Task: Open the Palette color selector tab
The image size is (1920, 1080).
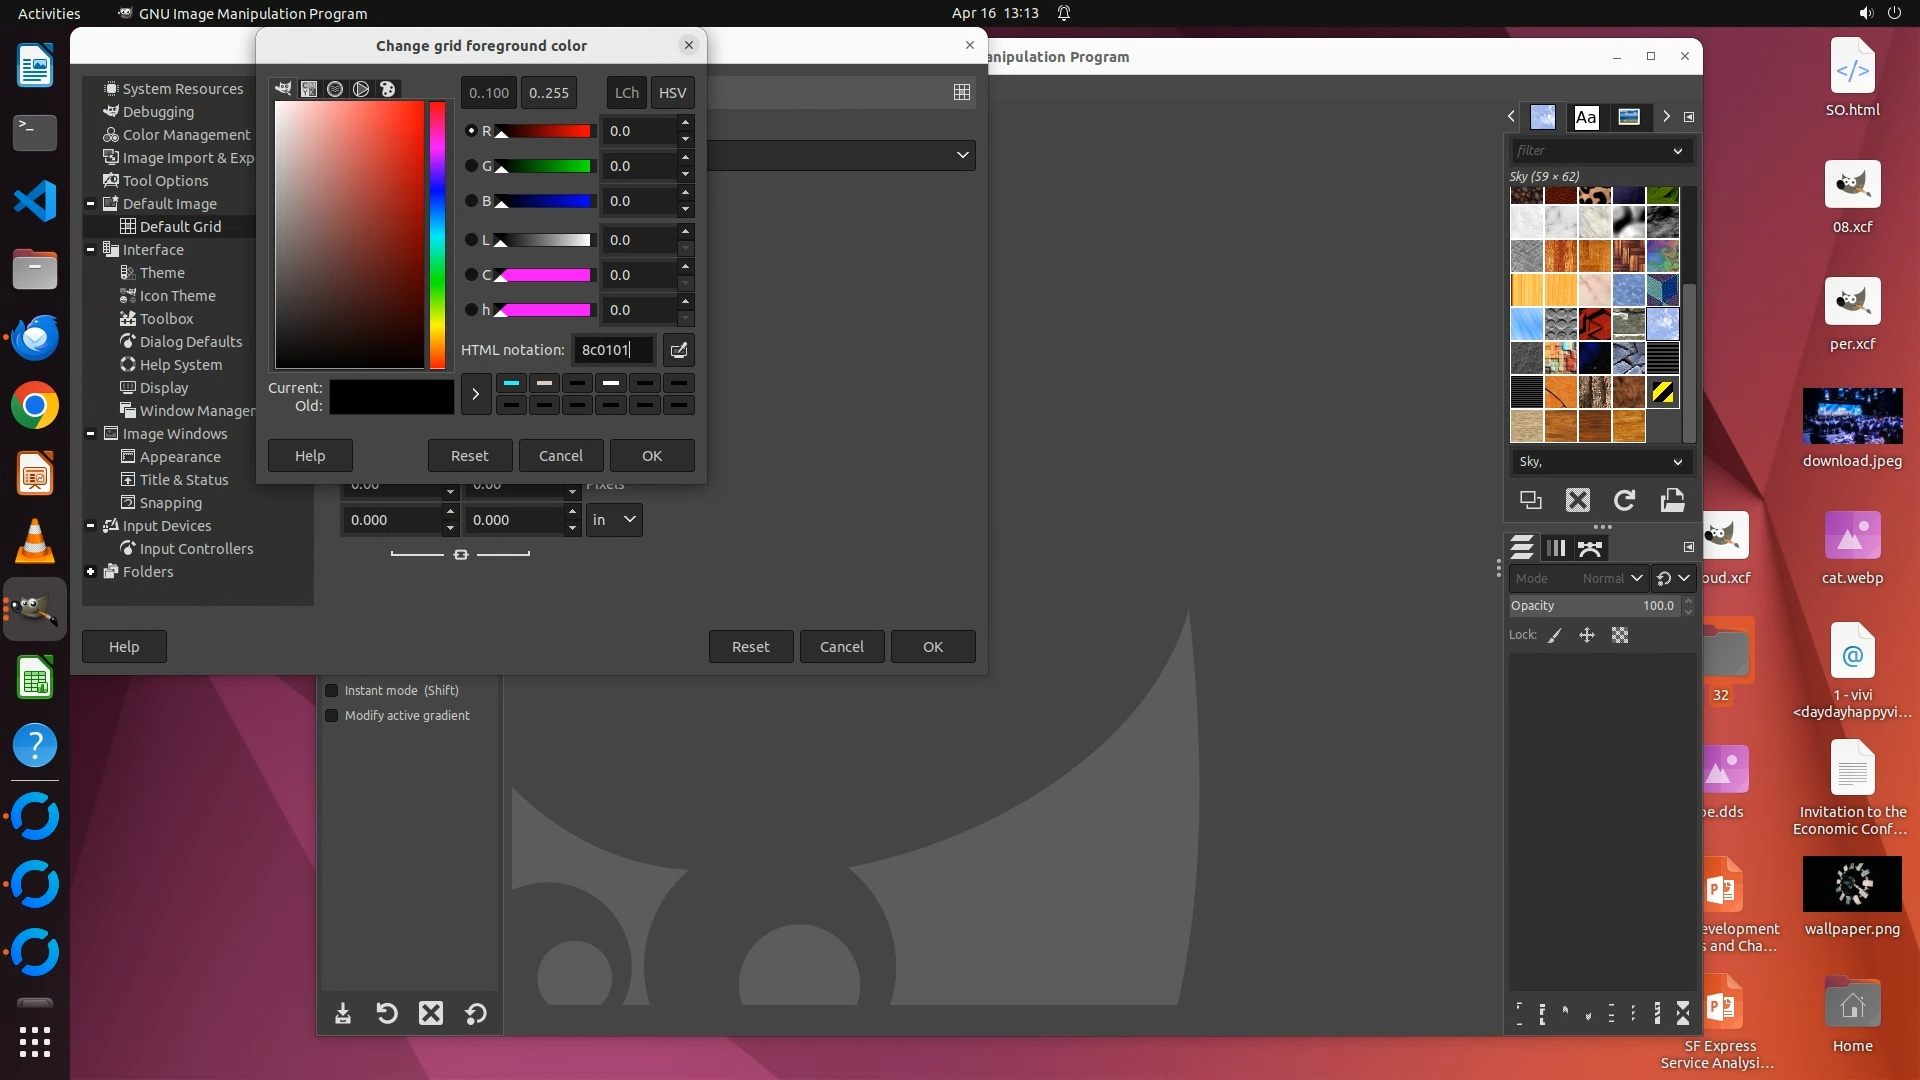Action: (x=387, y=89)
